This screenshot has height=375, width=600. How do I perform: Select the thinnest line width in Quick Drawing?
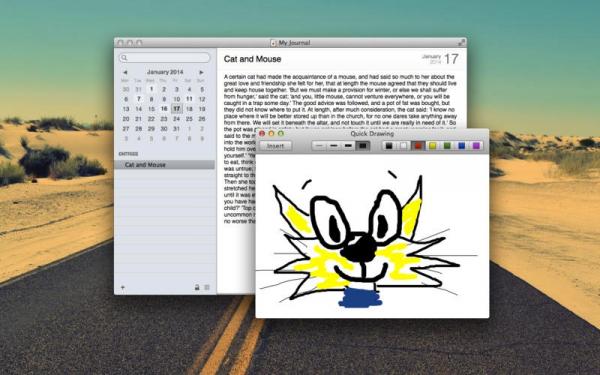pyautogui.click(x=319, y=146)
